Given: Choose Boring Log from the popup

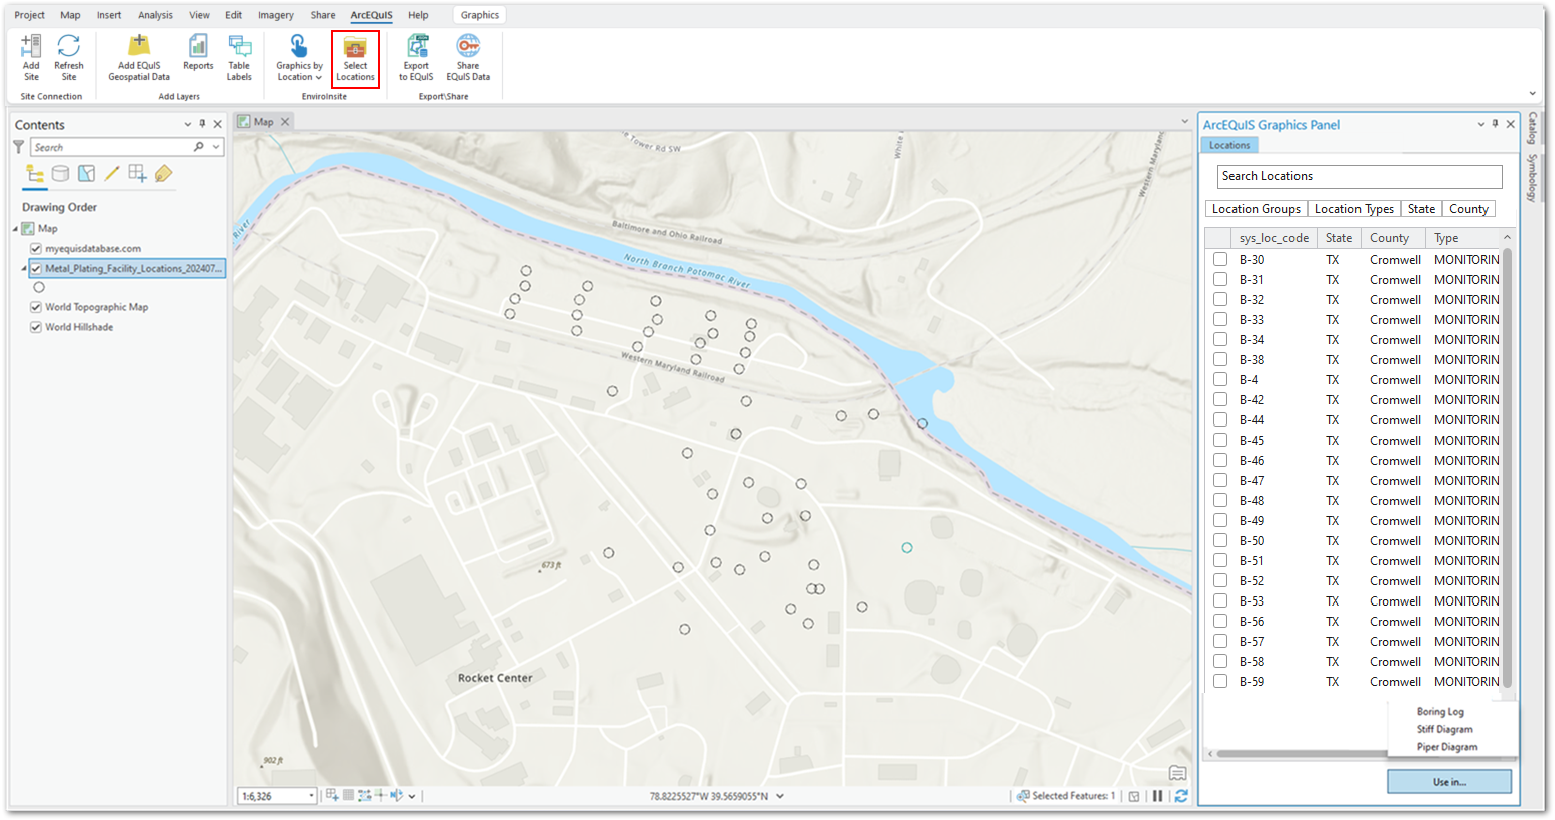Looking at the screenshot, I should click(x=1440, y=712).
